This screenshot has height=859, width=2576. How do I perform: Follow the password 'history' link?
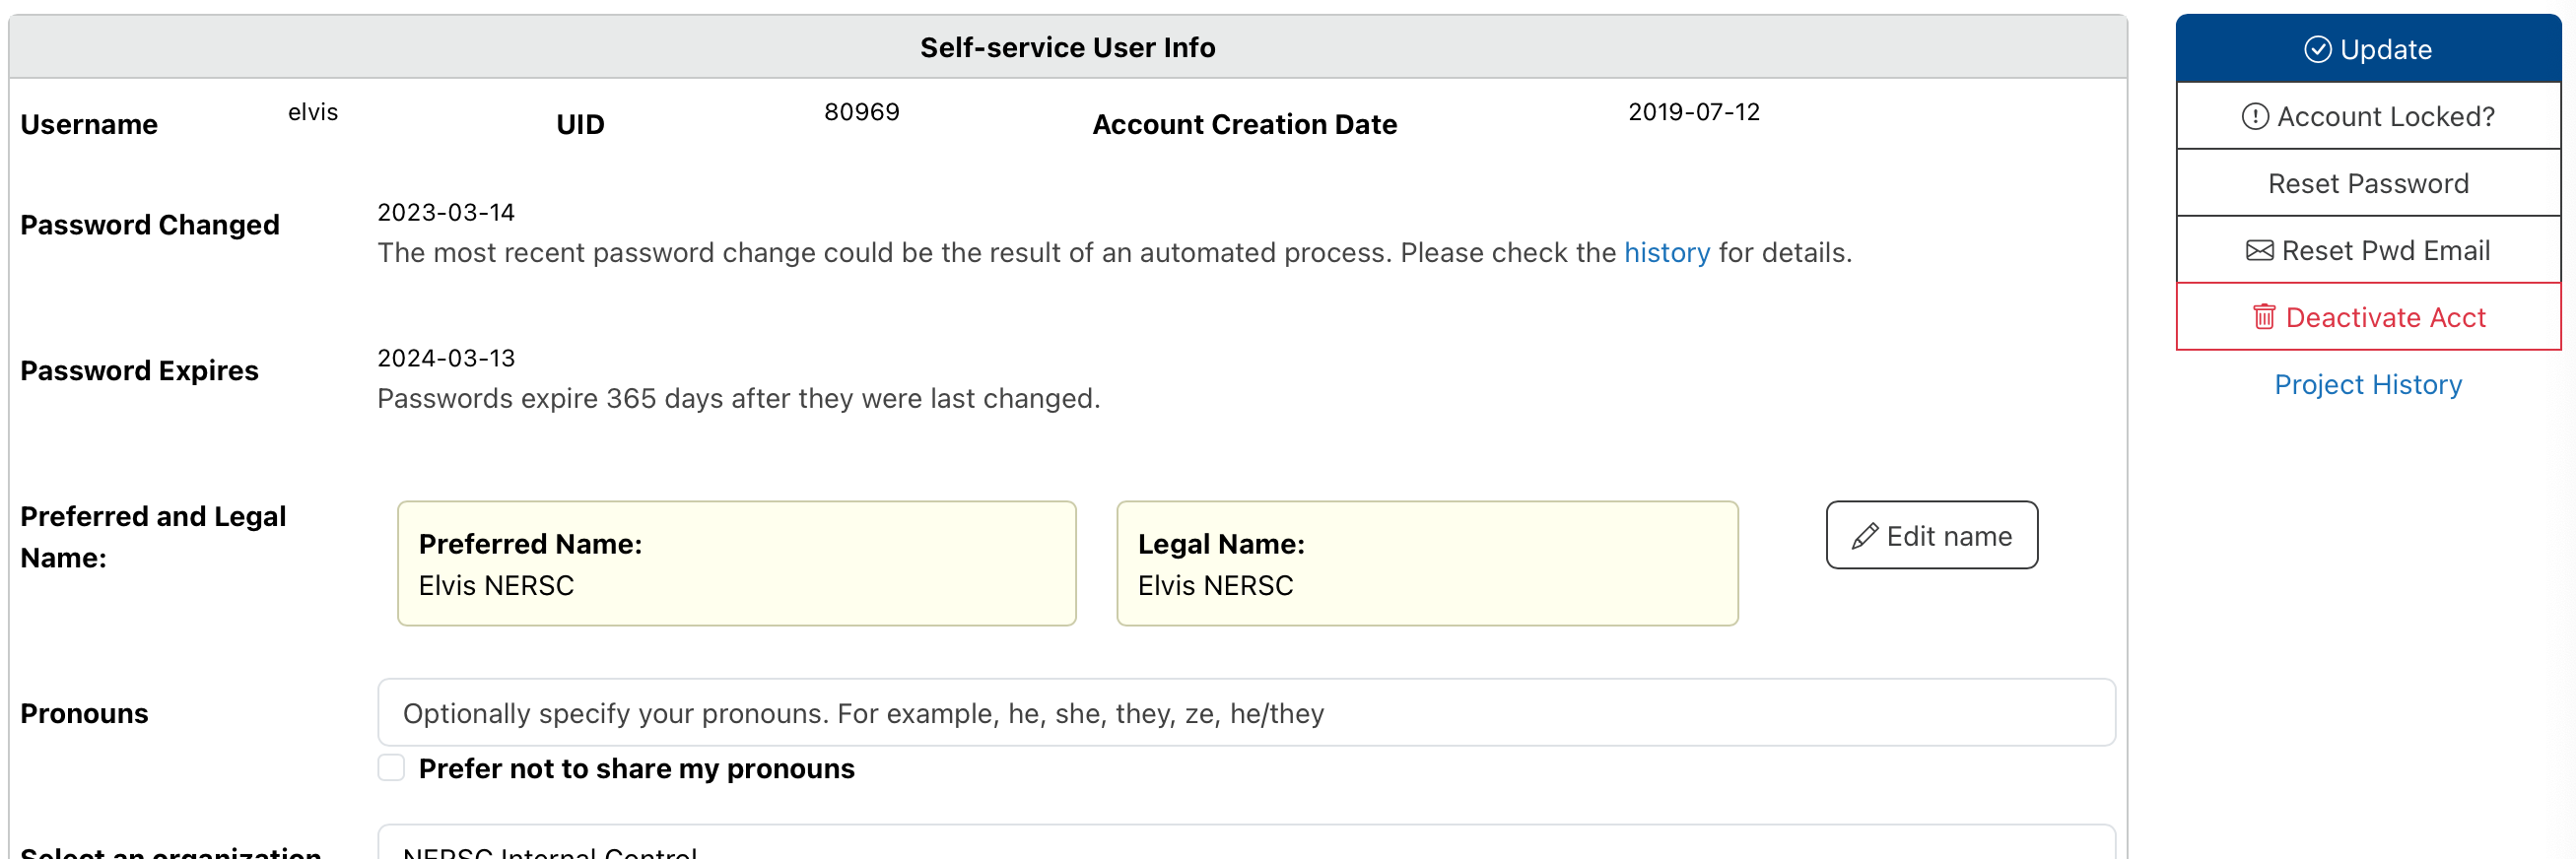pyautogui.click(x=1666, y=253)
